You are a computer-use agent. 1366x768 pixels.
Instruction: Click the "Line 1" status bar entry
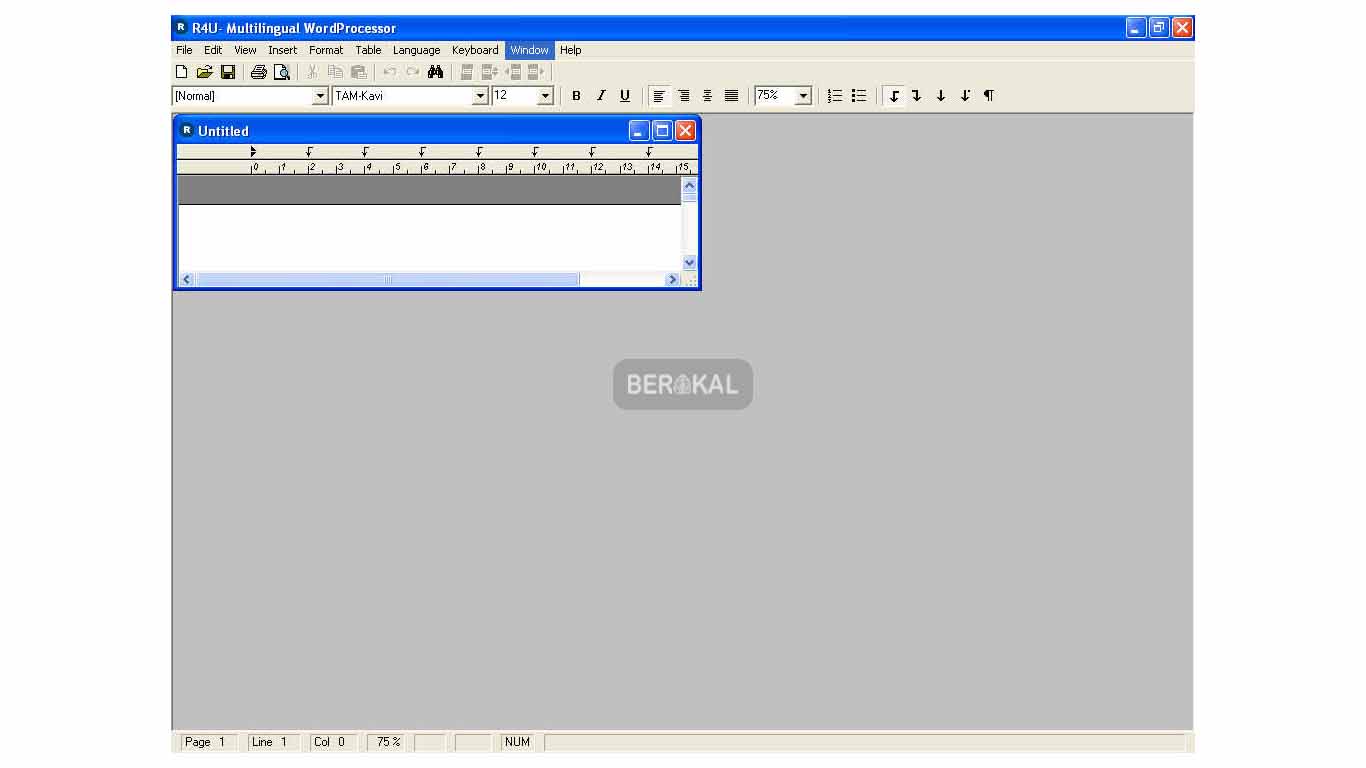click(x=273, y=742)
